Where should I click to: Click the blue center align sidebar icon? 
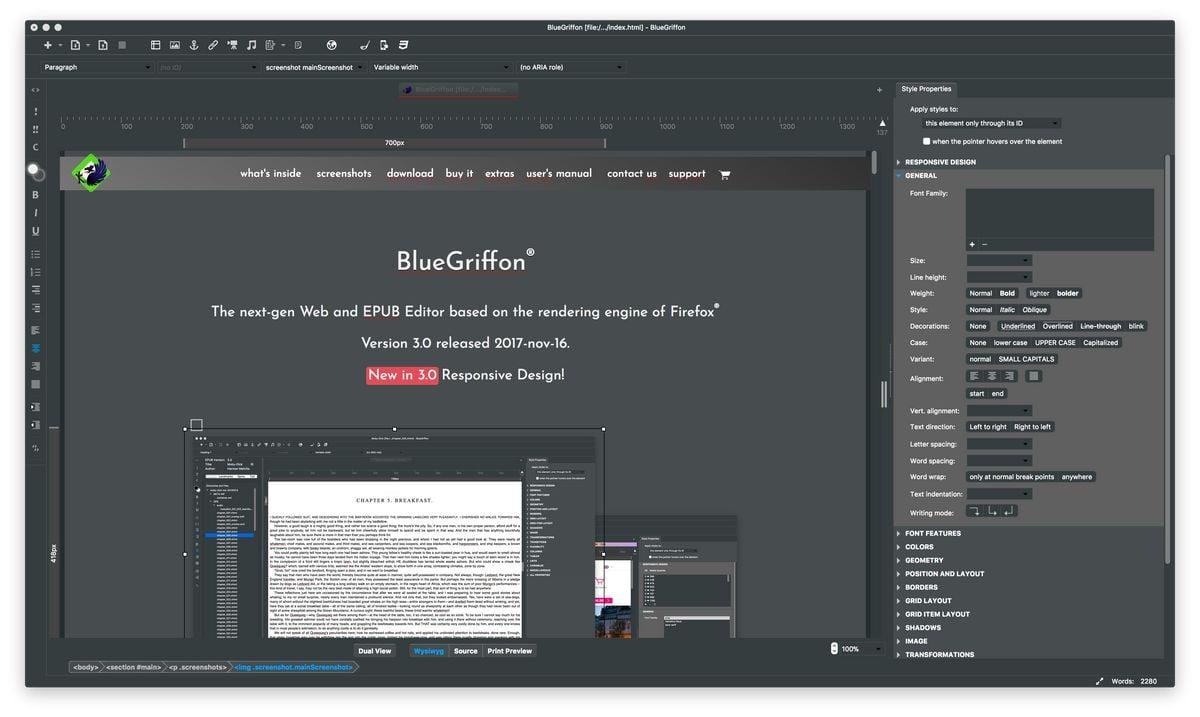36,347
